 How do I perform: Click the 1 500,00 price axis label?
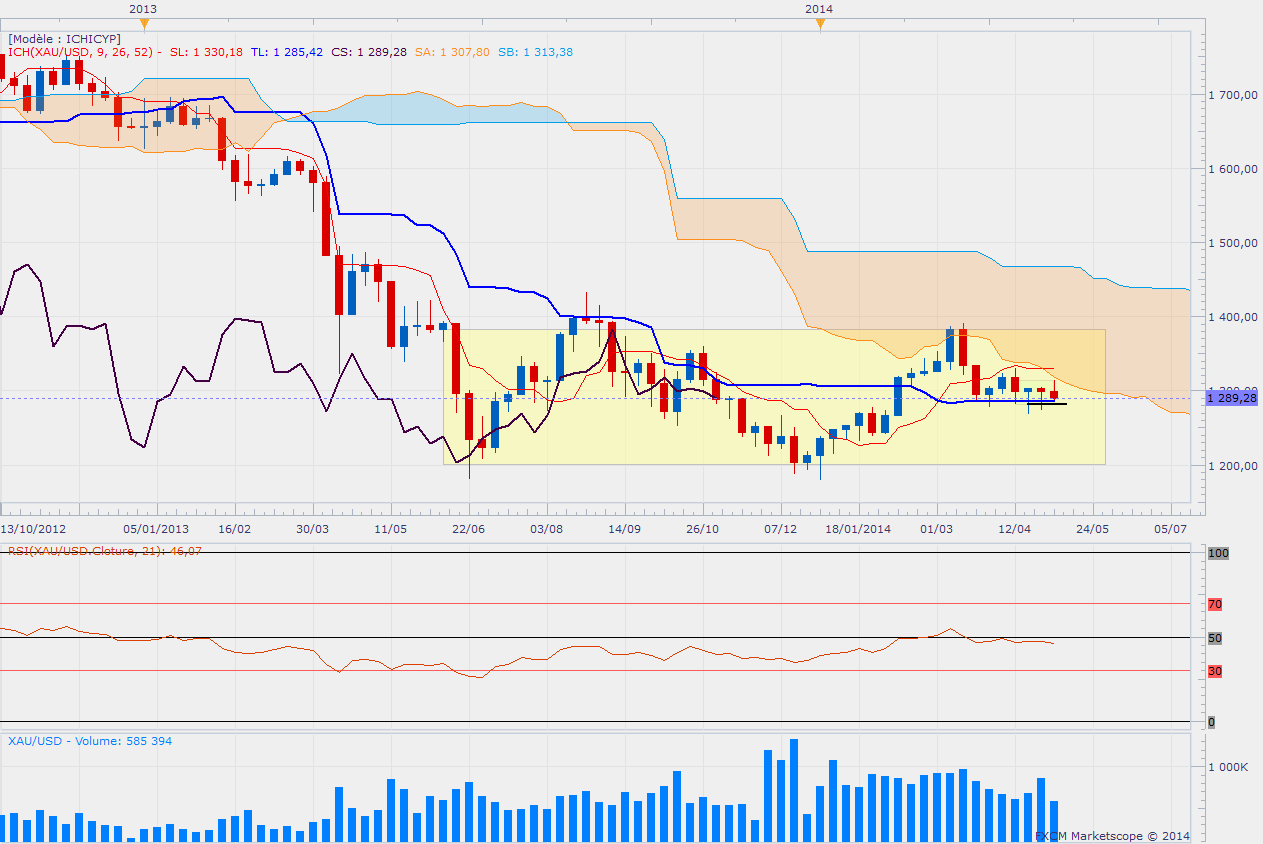pyautogui.click(x=1230, y=243)
